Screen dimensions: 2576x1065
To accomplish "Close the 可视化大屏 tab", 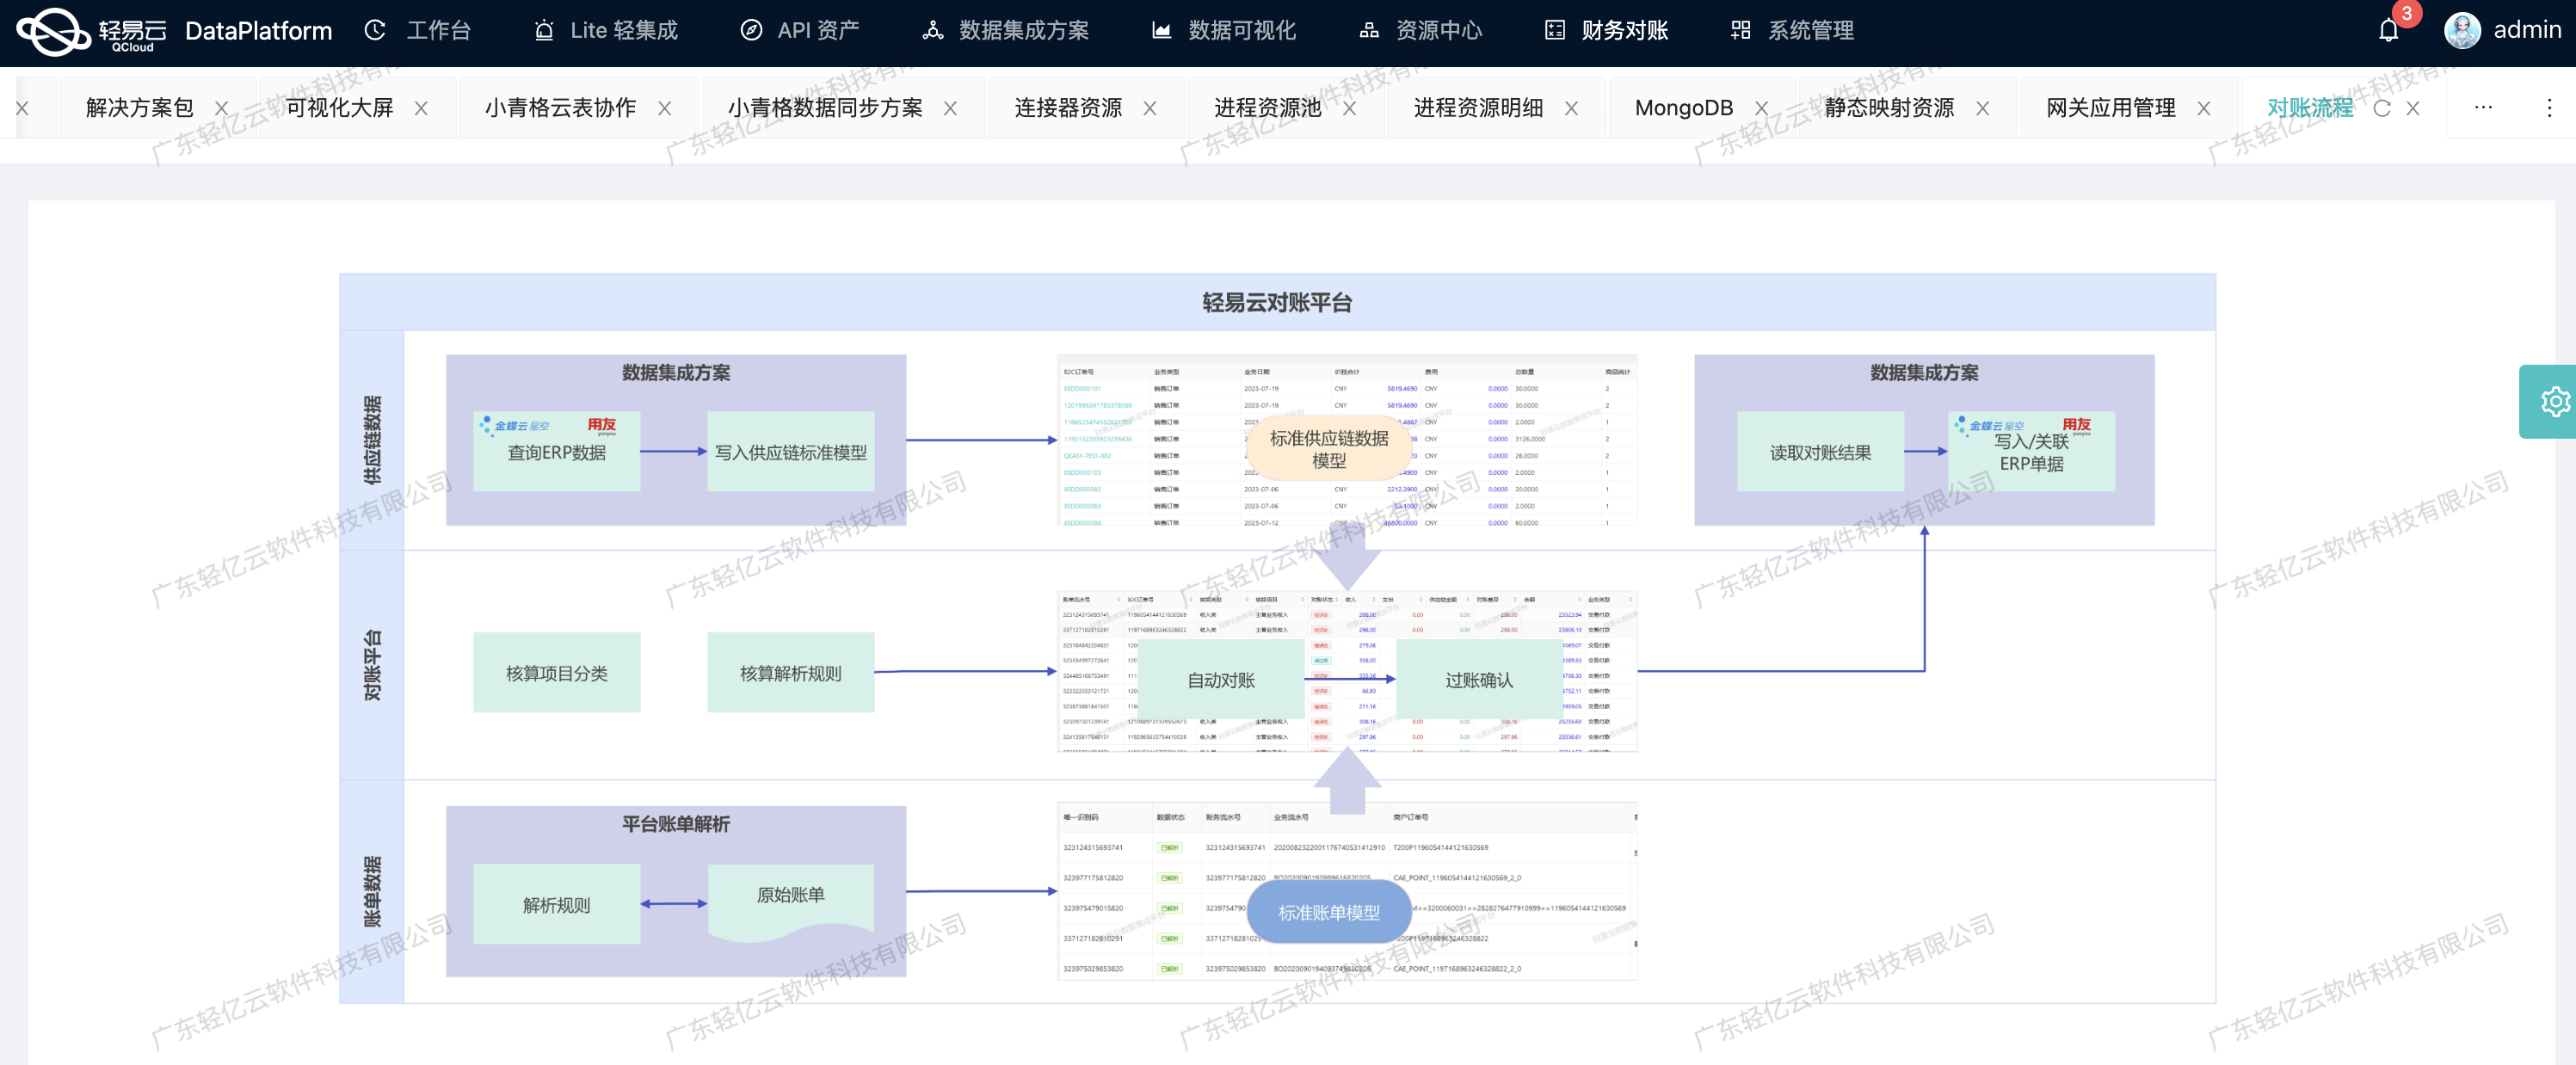I will click(x=421, y=108).
